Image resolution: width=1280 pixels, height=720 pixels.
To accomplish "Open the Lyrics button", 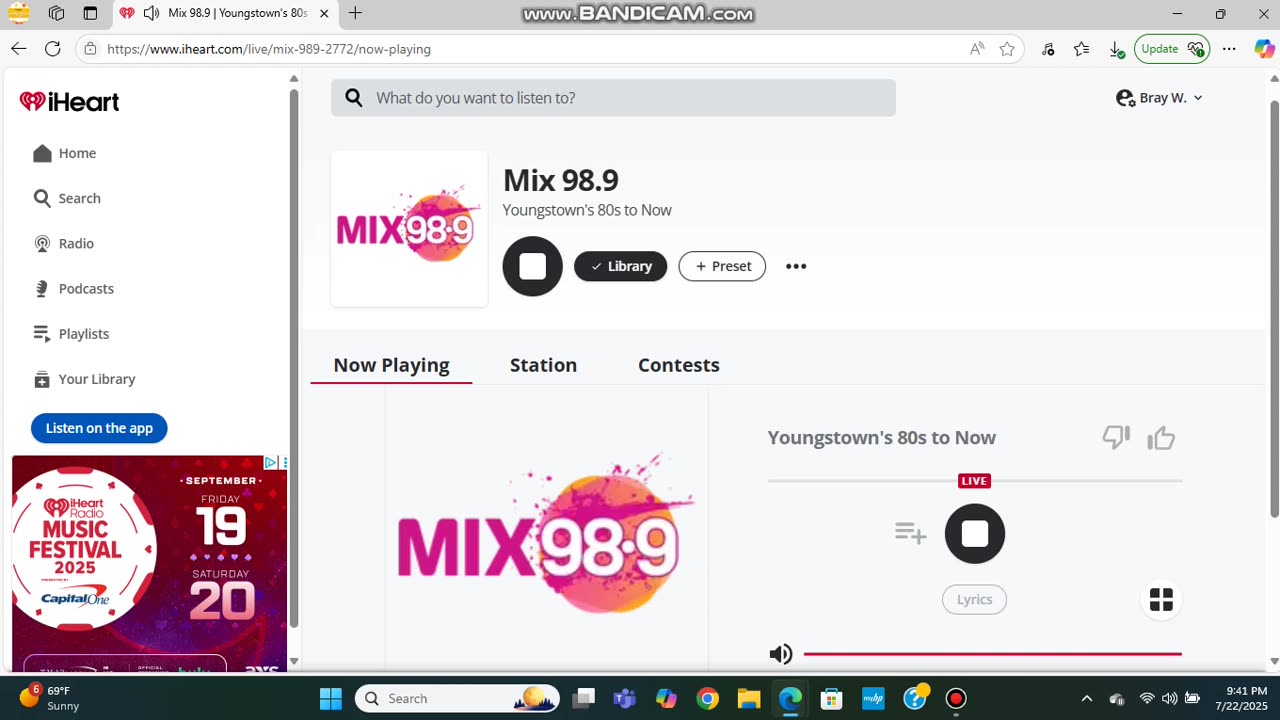I will pyautogui.click(x=974, y=599).
